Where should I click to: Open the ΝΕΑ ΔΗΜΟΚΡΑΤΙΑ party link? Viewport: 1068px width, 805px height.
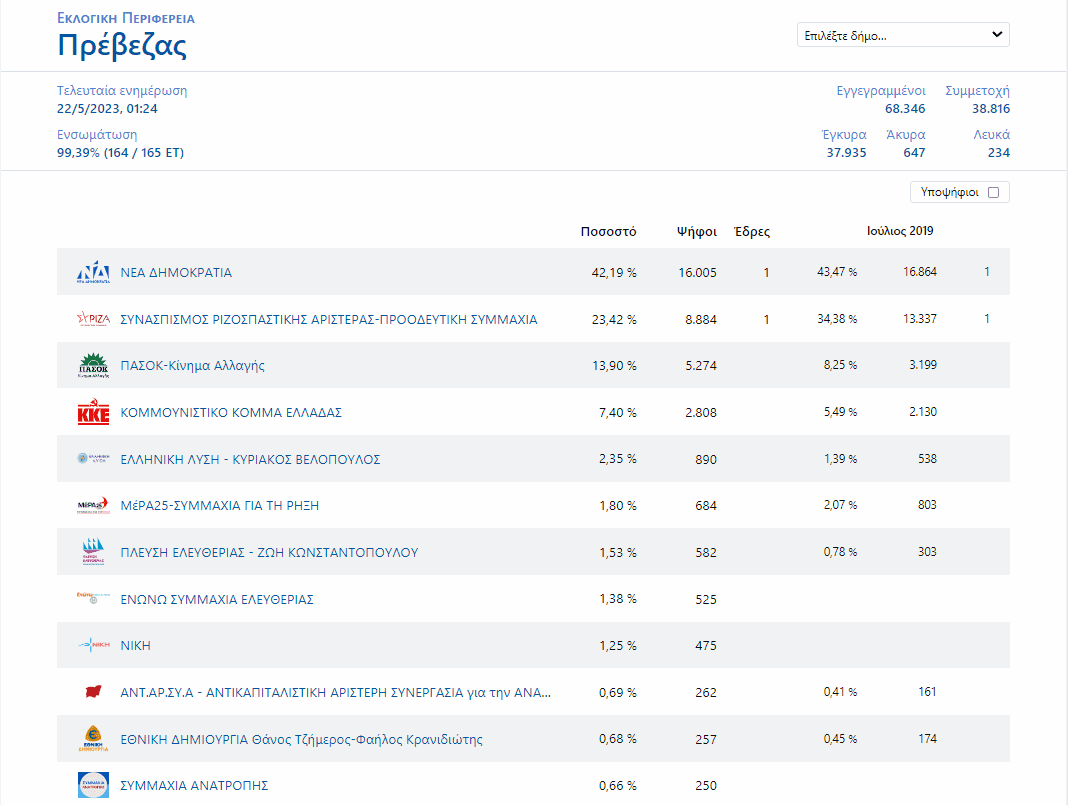coord(176,272)
